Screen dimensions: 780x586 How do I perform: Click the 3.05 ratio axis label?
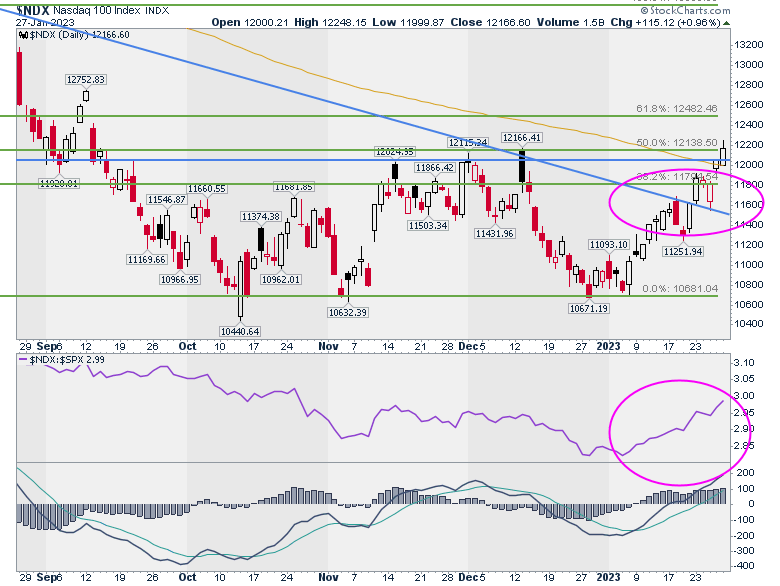coord(744,379)
